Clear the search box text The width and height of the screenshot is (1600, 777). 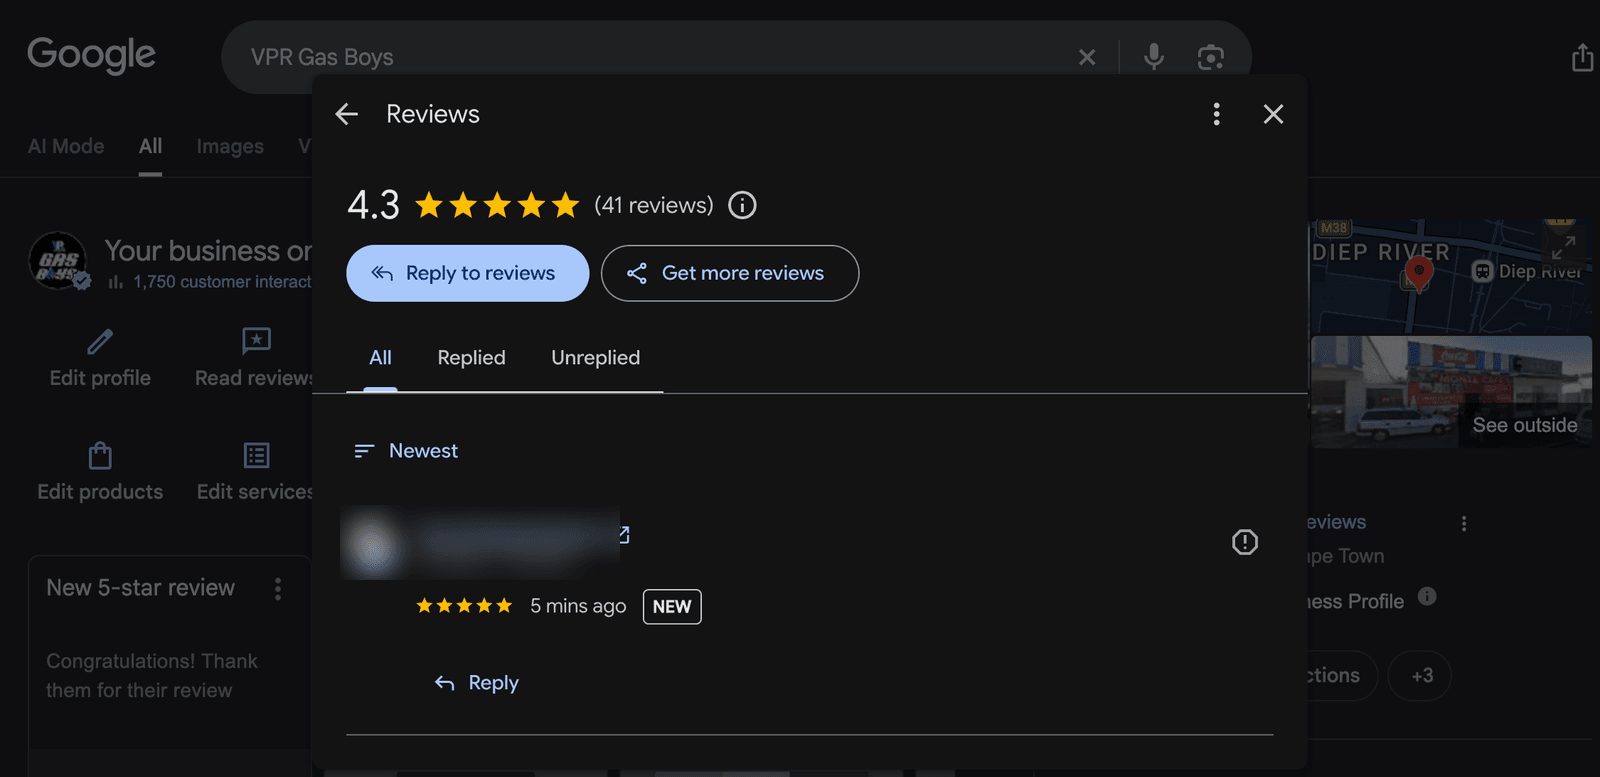(x=1087, y=58)
